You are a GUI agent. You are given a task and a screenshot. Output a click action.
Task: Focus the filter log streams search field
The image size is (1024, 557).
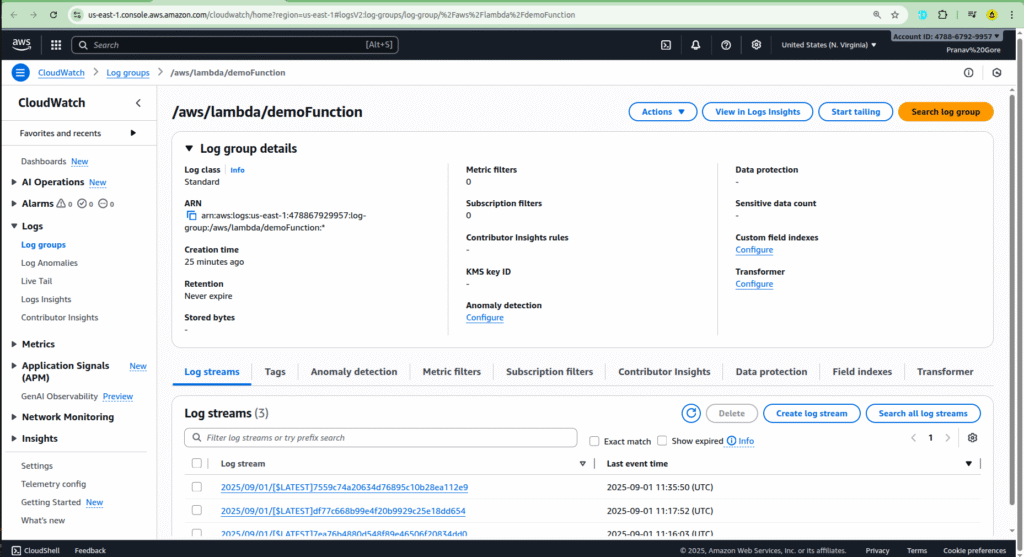click(x=381, y=438)
